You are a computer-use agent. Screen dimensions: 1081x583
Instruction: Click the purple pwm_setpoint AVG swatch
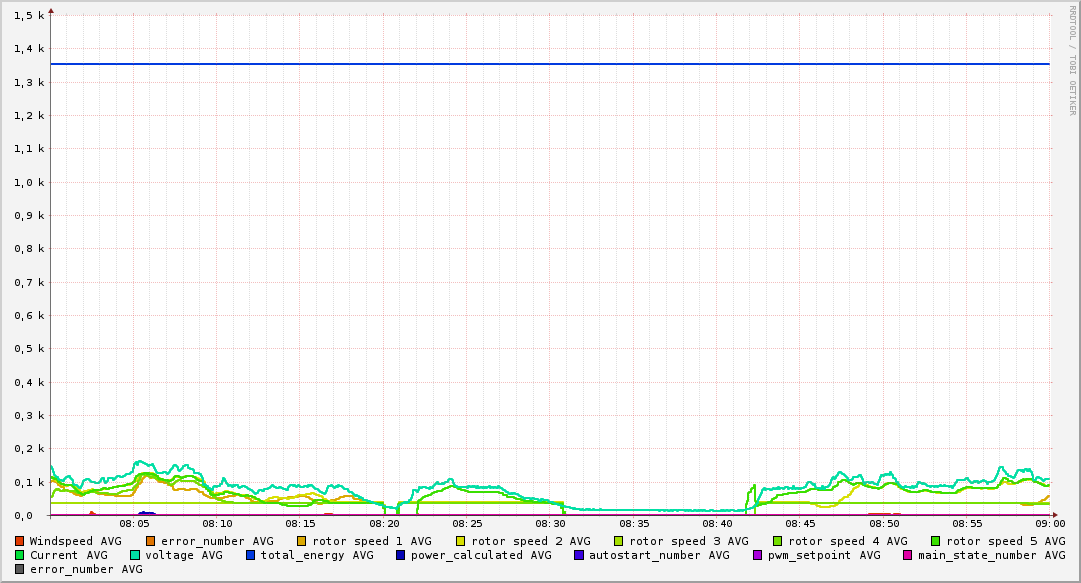point(758,555)
